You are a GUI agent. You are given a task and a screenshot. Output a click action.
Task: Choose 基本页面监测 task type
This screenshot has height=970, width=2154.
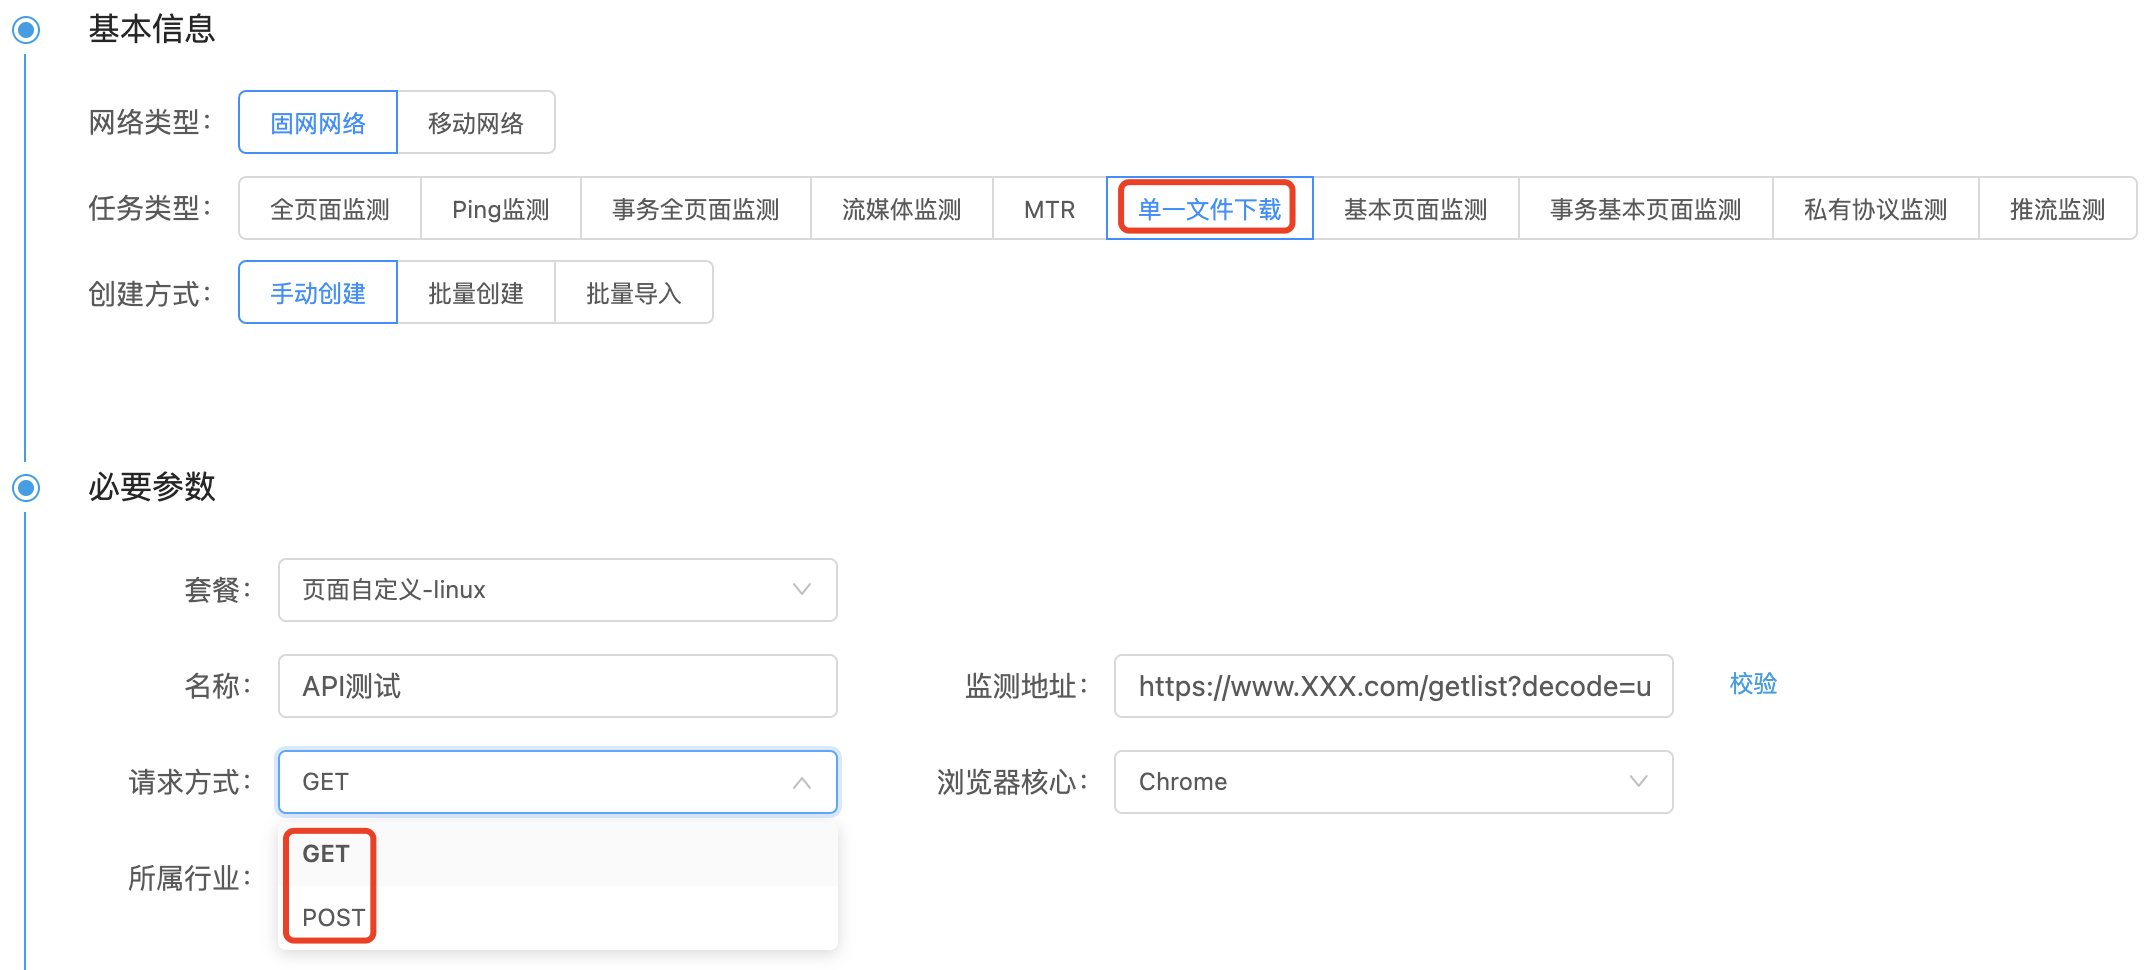click(1415, 209)
